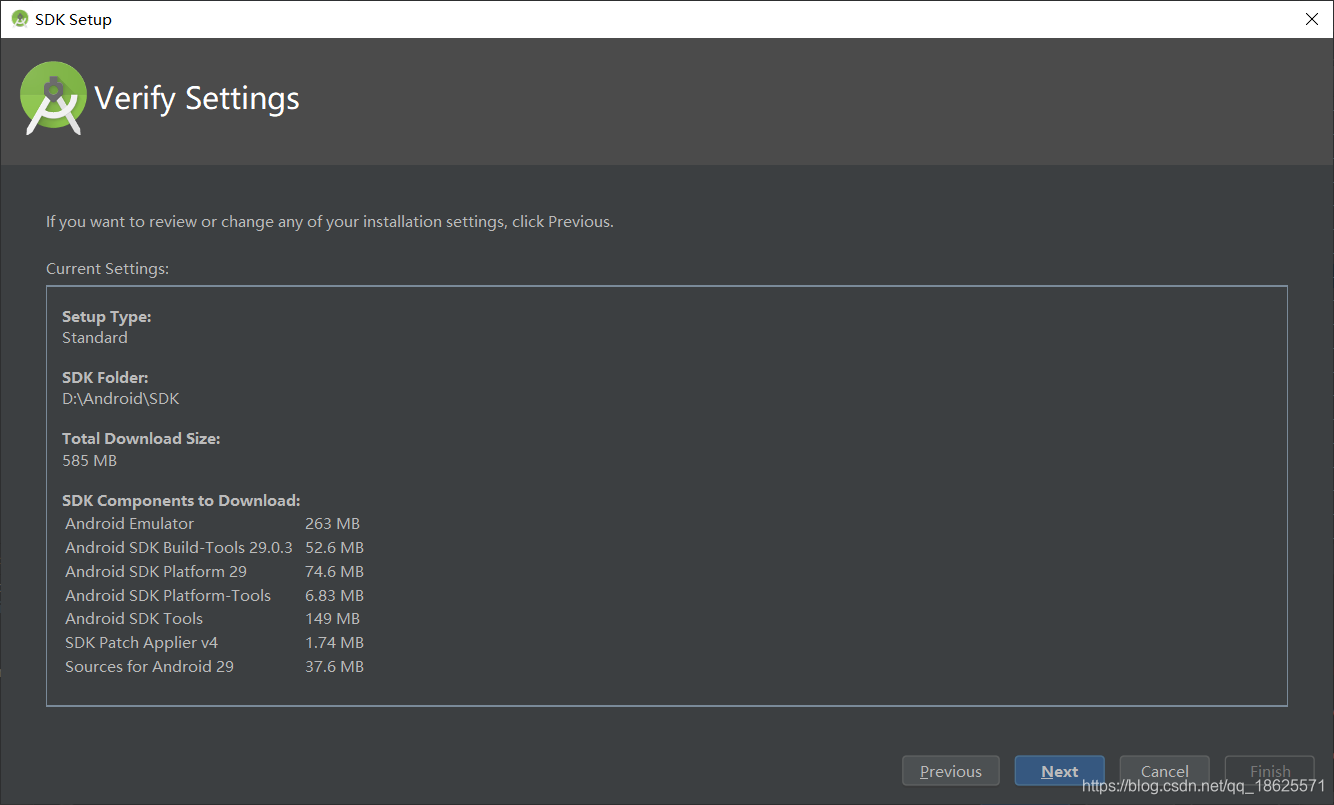Click the SDK Setup window title

[73, 19]
